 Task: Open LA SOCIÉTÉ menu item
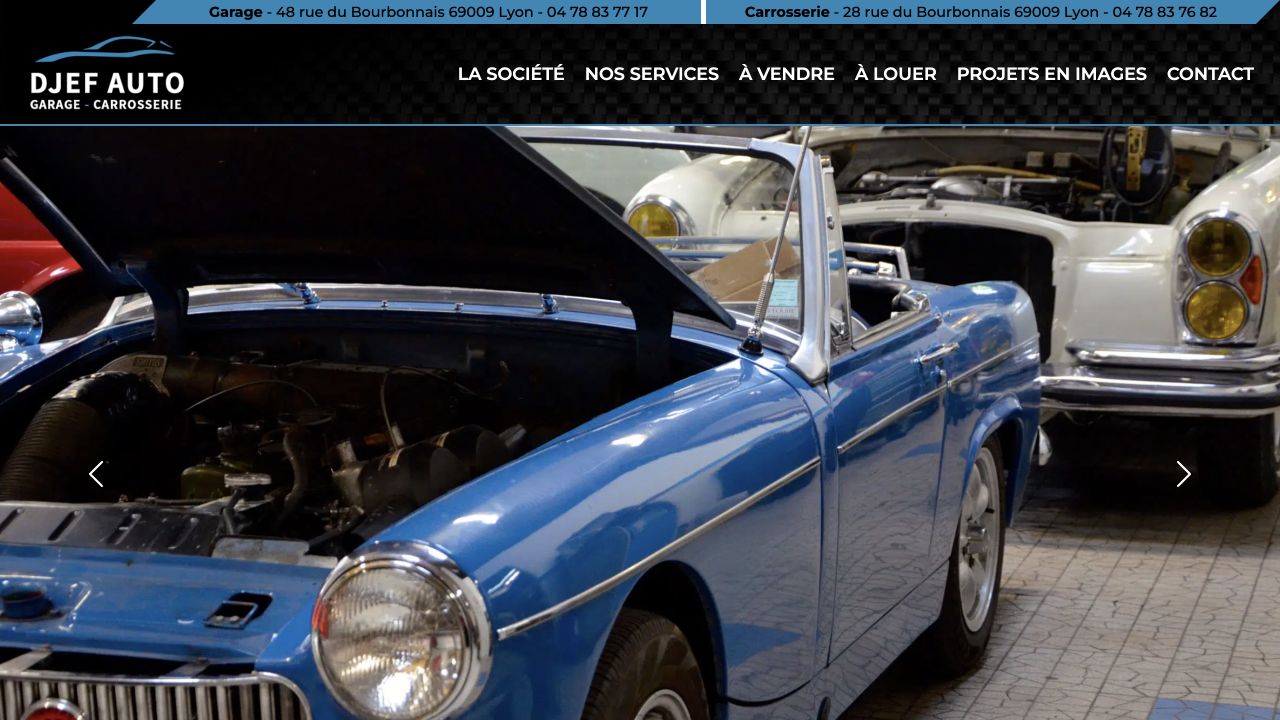511,74
